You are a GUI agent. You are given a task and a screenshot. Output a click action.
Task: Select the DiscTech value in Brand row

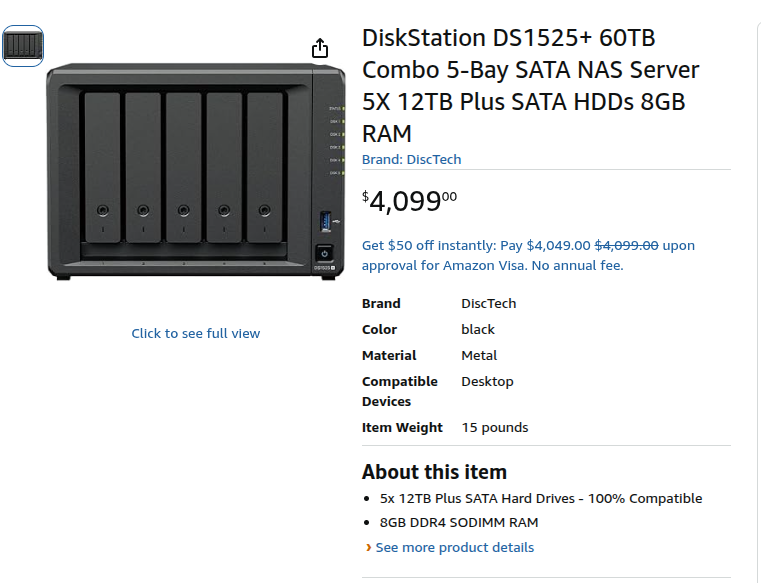[x=489, y=303]
